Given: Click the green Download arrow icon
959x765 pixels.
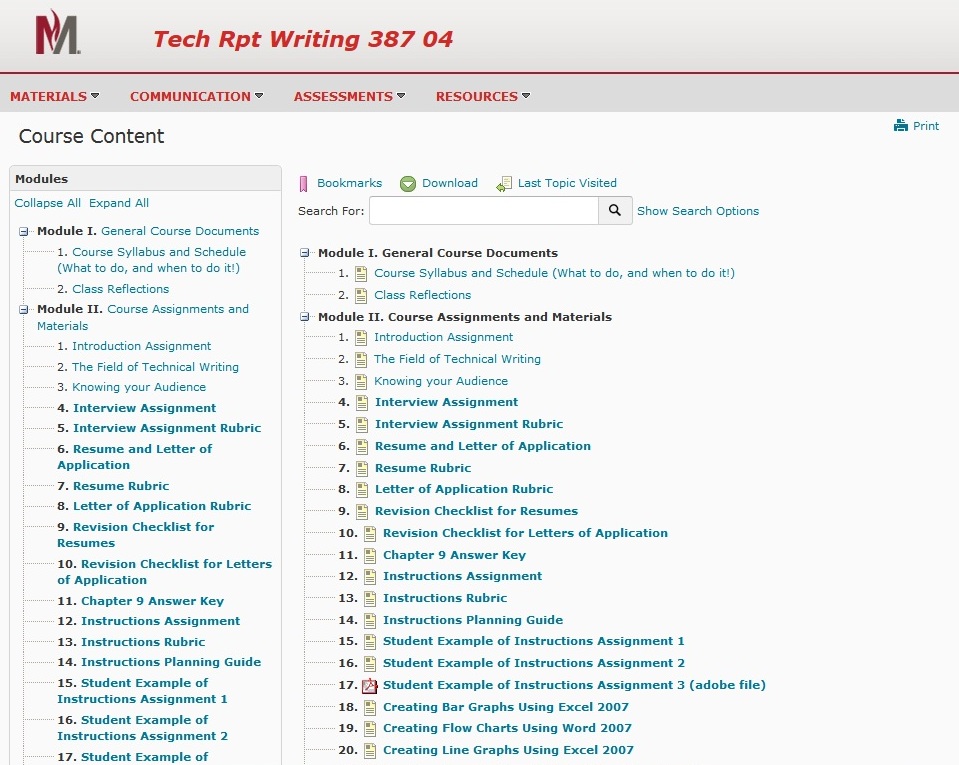Looking at the screenshot, I should pyautogui.click(x=408, y=184).
